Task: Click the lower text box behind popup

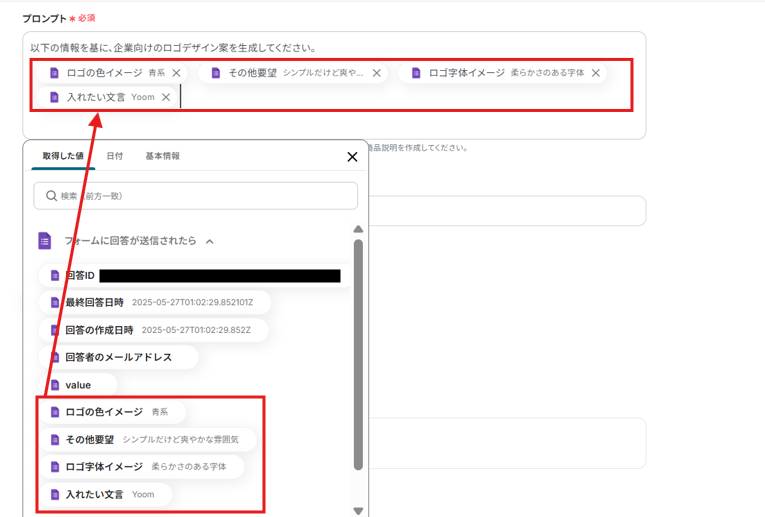Action: [x=507, y=443]
